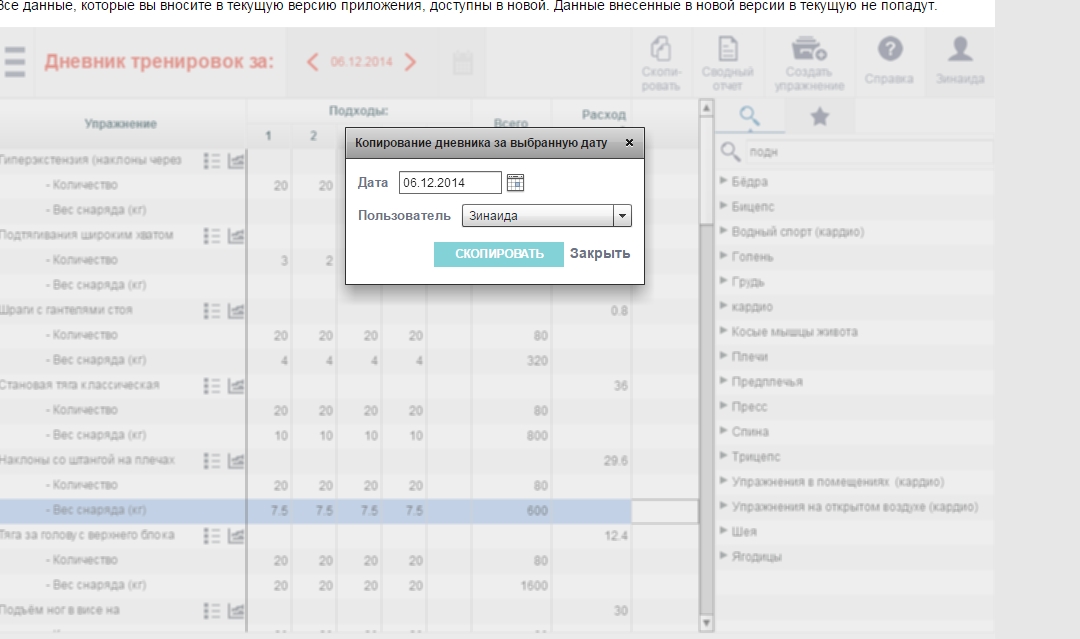Viewport: 1080px width, 639px height.
Task: Click the Дата input field
Action: tap(450, 182)
